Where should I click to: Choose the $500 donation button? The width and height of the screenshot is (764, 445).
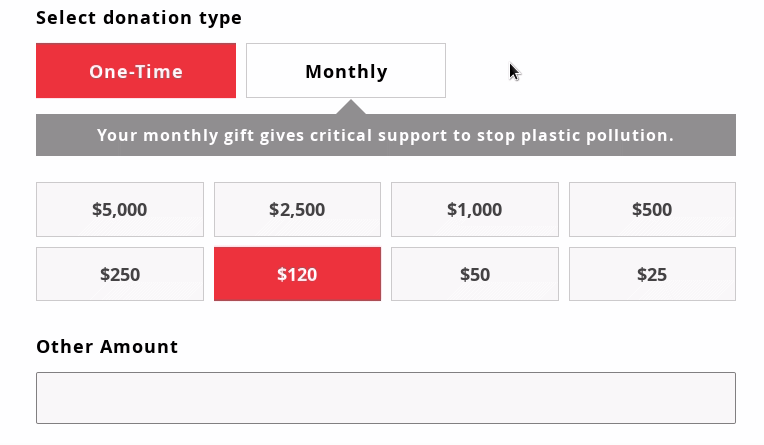click(x=652, y=210)
